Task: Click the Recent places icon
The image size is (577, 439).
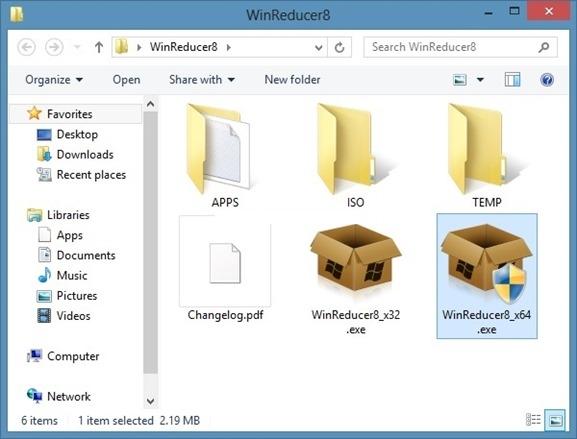Action: click(x=44, y=174)
